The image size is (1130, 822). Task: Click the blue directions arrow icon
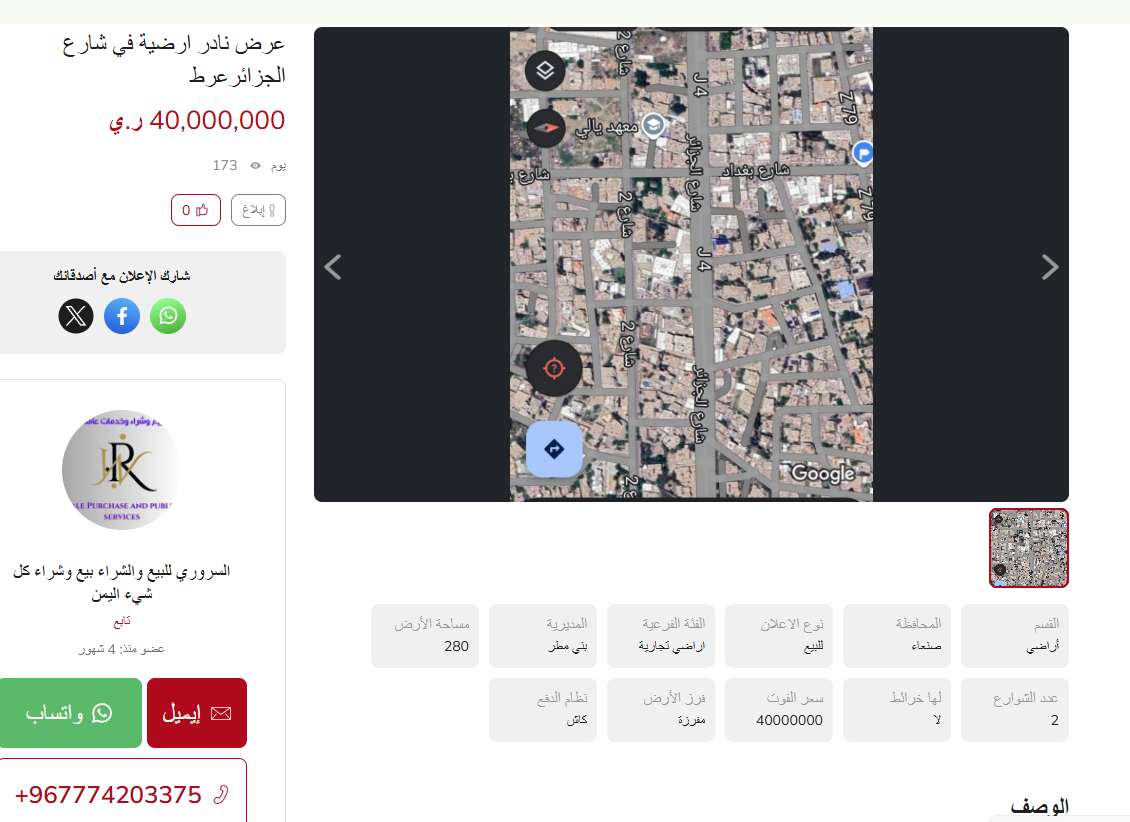pos(554,450)
